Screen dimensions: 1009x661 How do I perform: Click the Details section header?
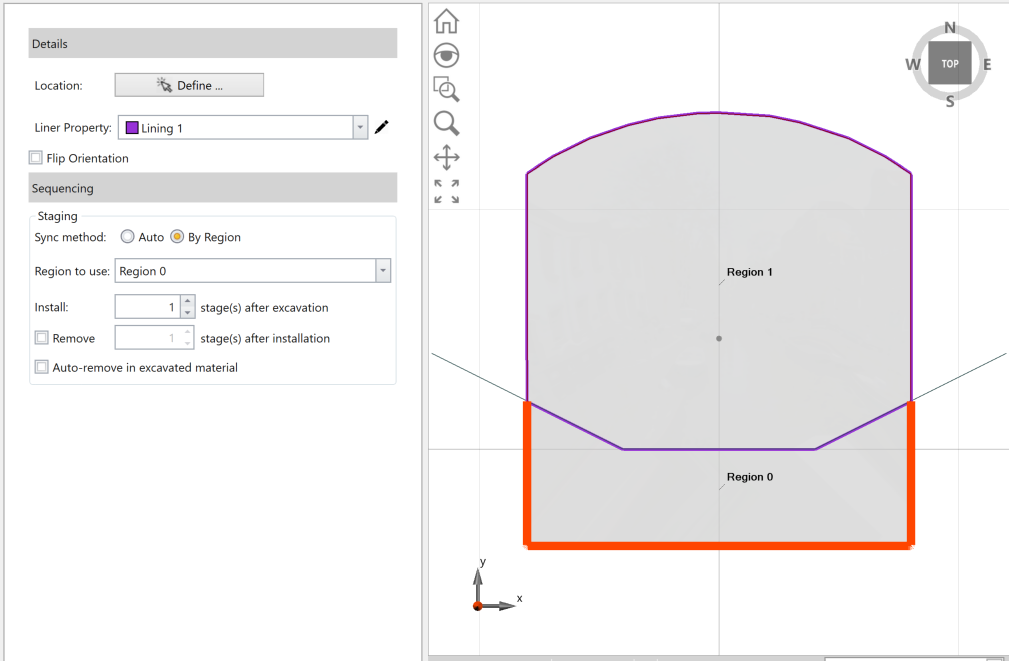pyautogui.click(x=213, y=44)
